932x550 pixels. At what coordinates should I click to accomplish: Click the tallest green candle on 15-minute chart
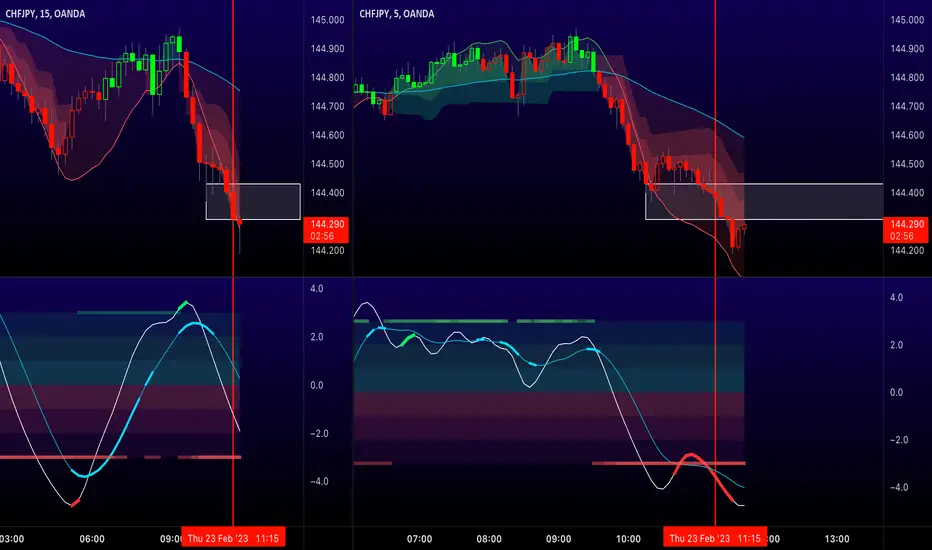pos(153,74)
